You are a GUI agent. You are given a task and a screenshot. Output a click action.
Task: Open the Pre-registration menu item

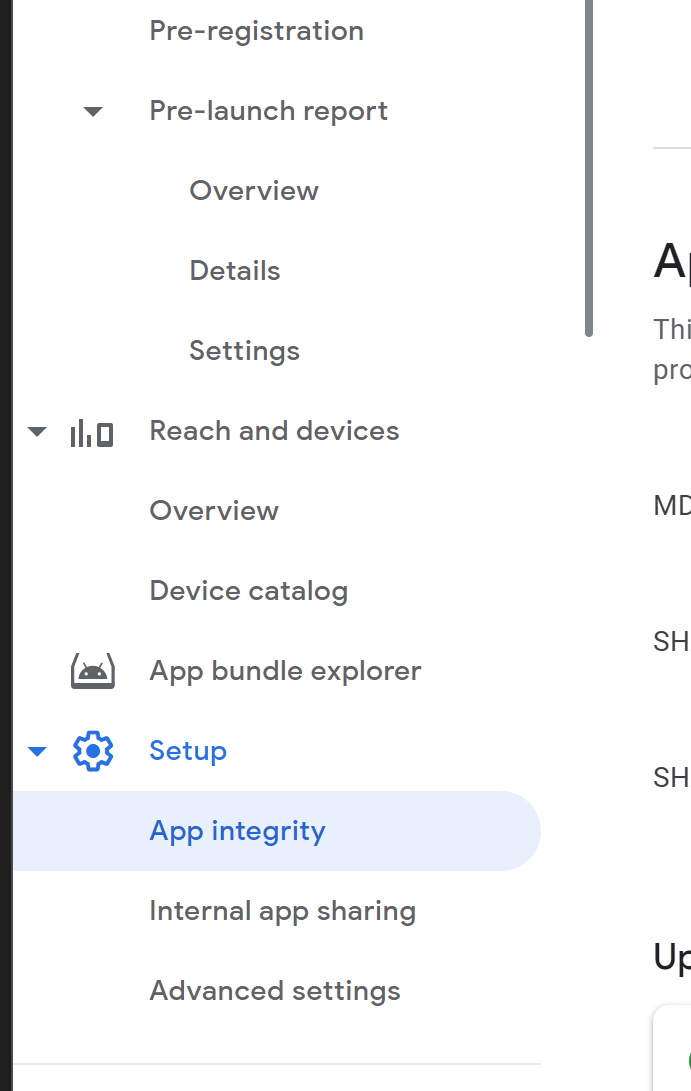coord(256,31)
